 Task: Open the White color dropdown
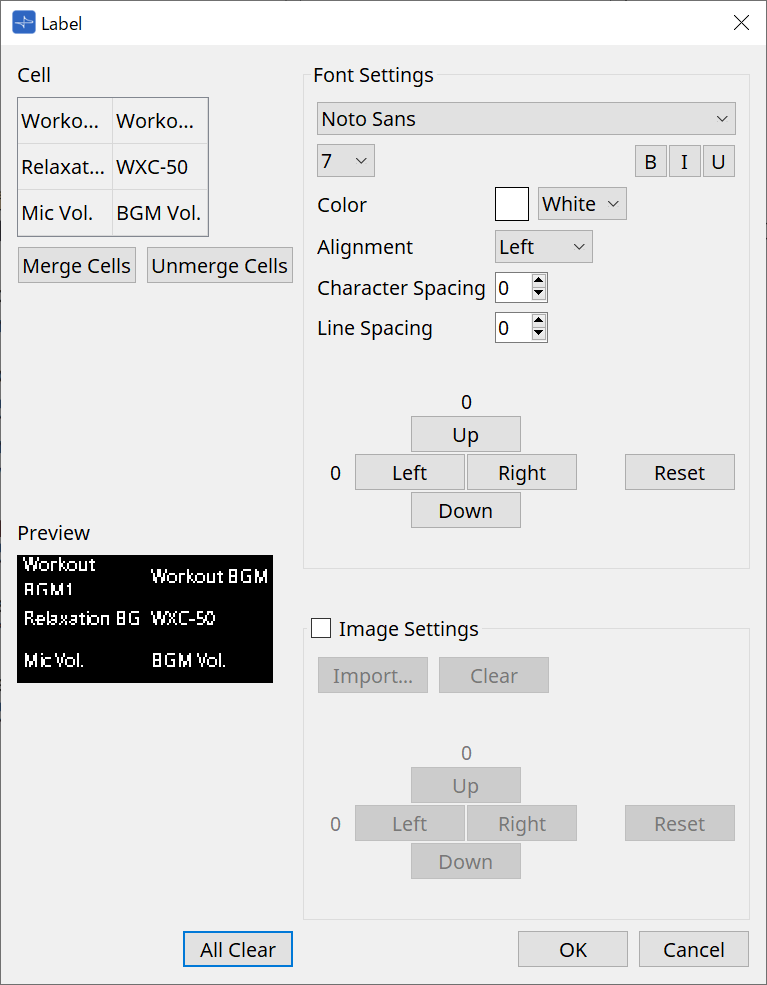[582, 203]
